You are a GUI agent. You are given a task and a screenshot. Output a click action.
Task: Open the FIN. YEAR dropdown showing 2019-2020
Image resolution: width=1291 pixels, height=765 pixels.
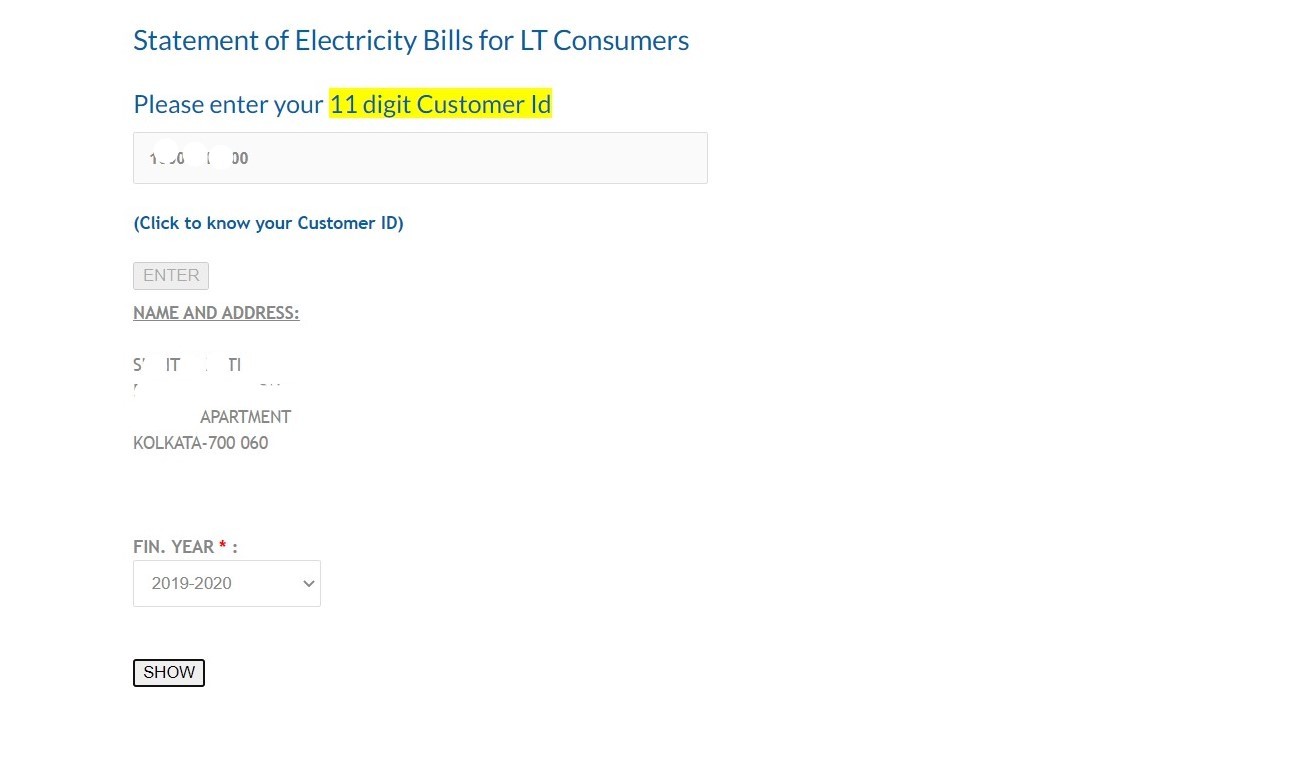226,583
